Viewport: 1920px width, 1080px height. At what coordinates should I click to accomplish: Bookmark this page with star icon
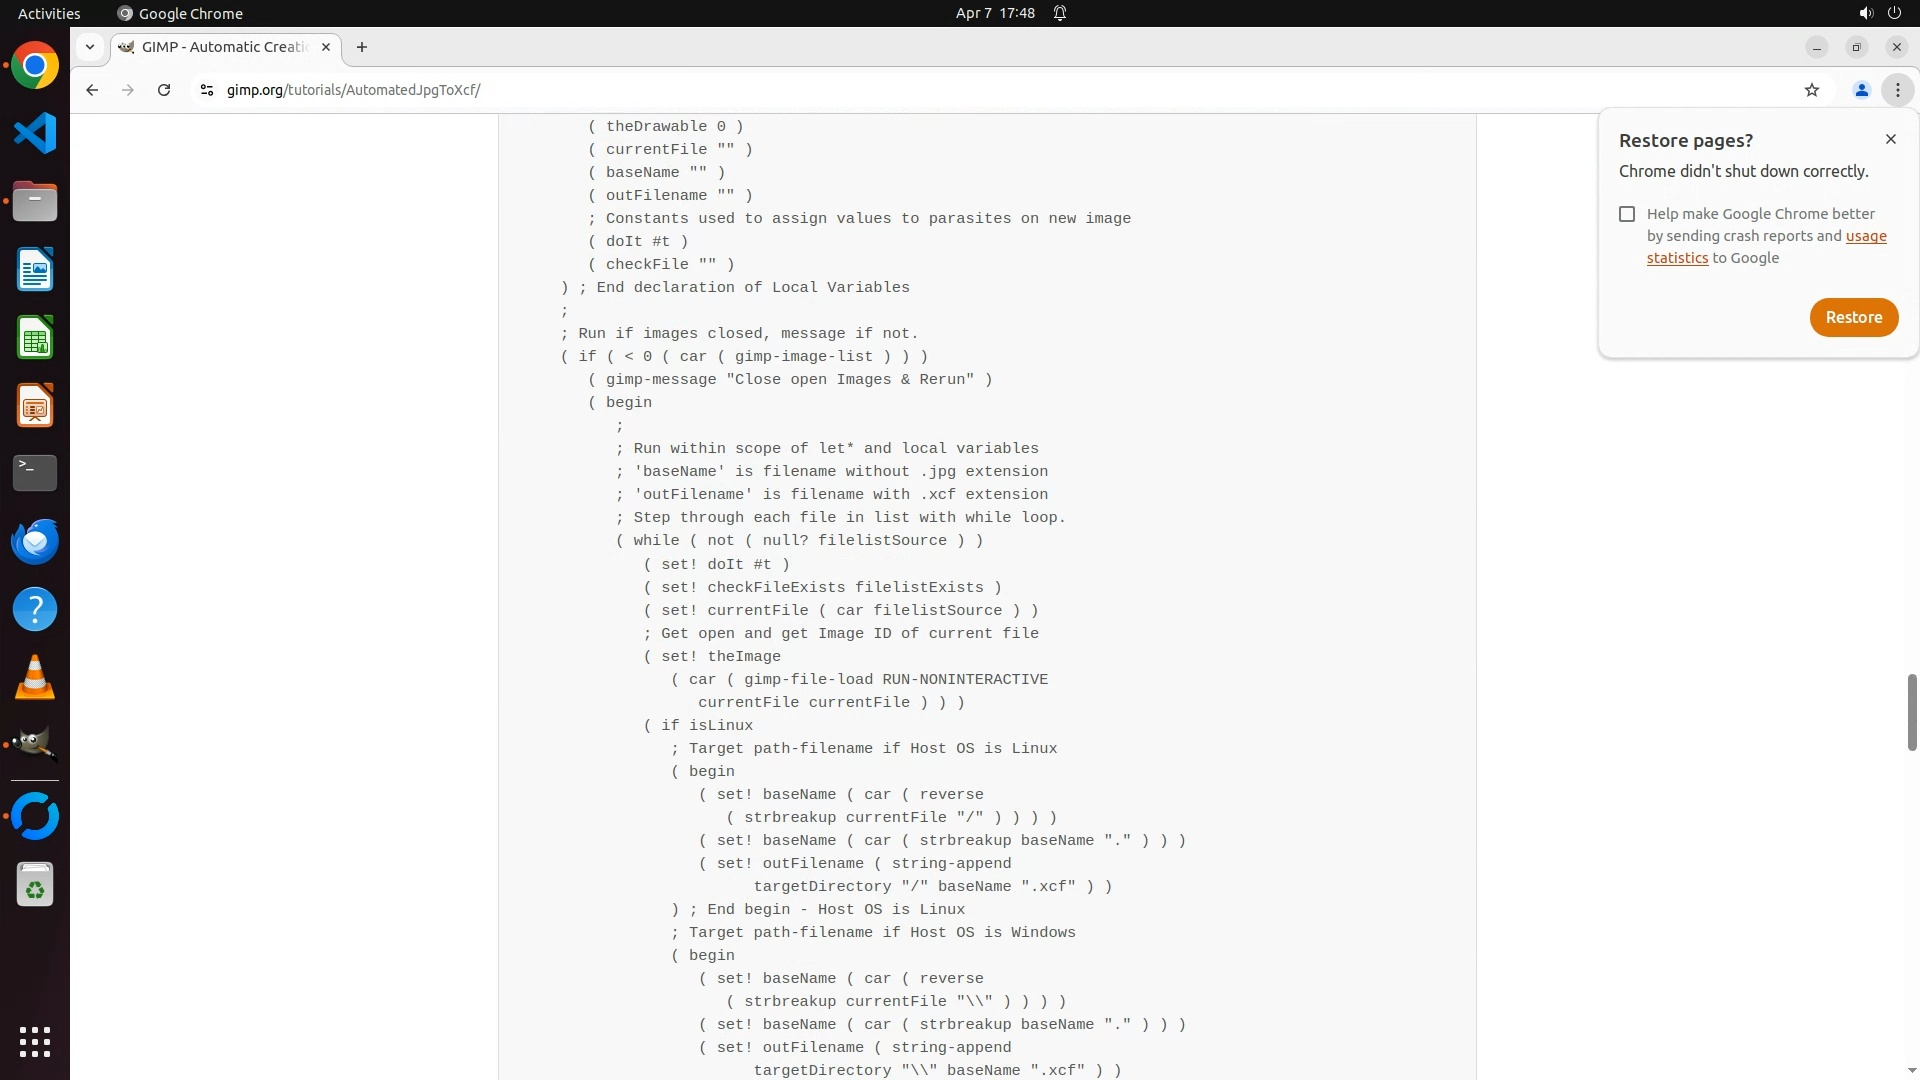point(1812,90)
